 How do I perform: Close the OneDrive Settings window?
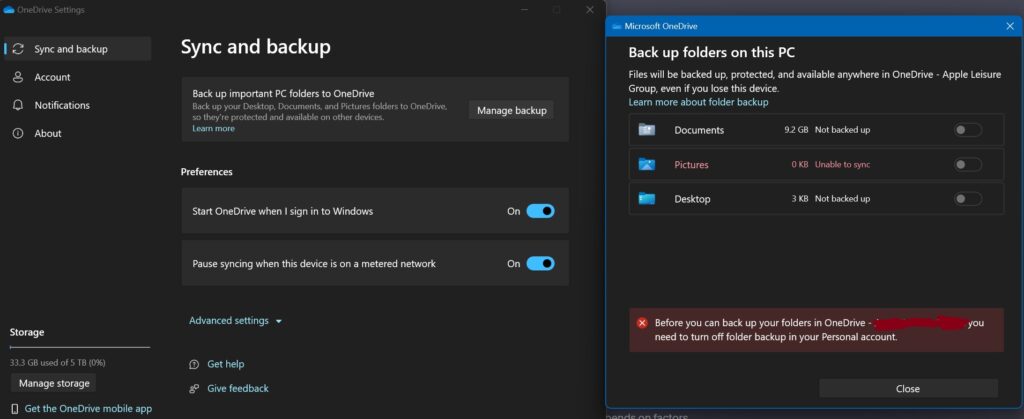pos(590,10)
